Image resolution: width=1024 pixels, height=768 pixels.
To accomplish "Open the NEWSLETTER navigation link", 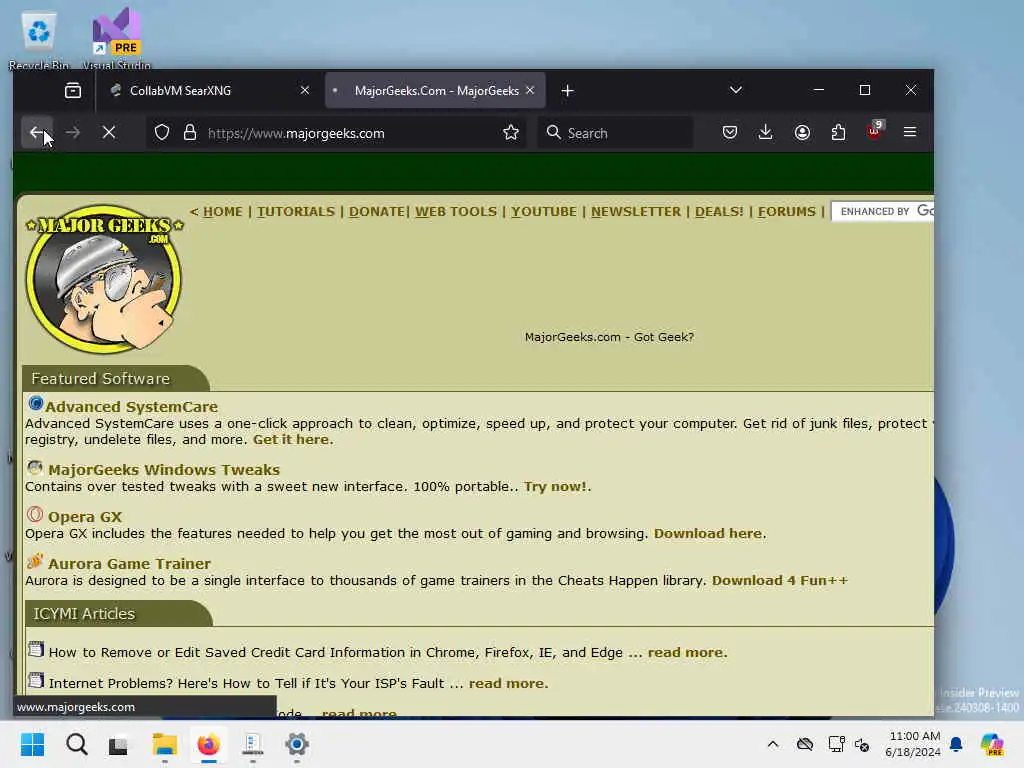I will [635, 212].
